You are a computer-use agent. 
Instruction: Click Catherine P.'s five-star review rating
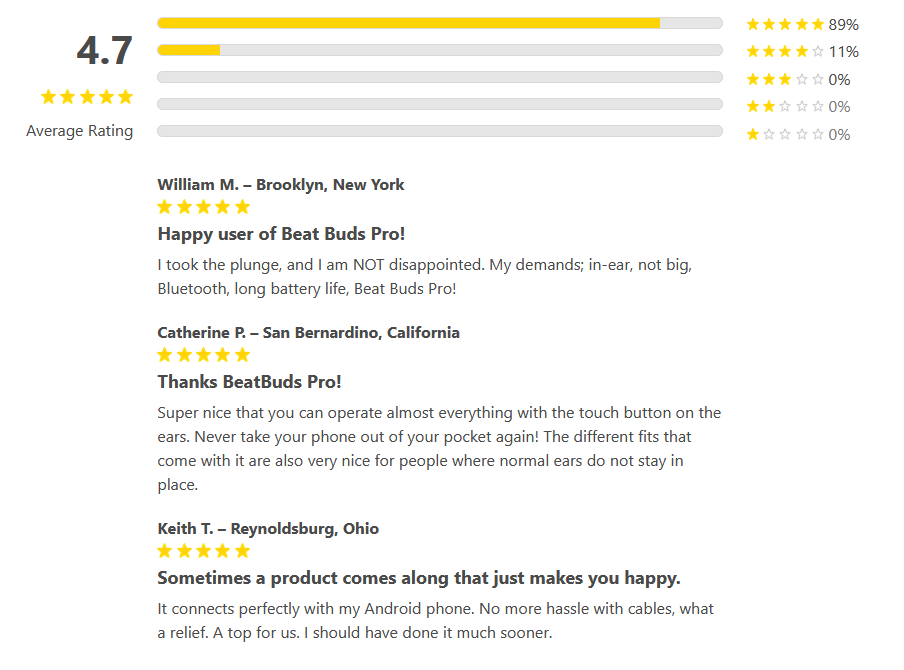(x=204, y=355)
